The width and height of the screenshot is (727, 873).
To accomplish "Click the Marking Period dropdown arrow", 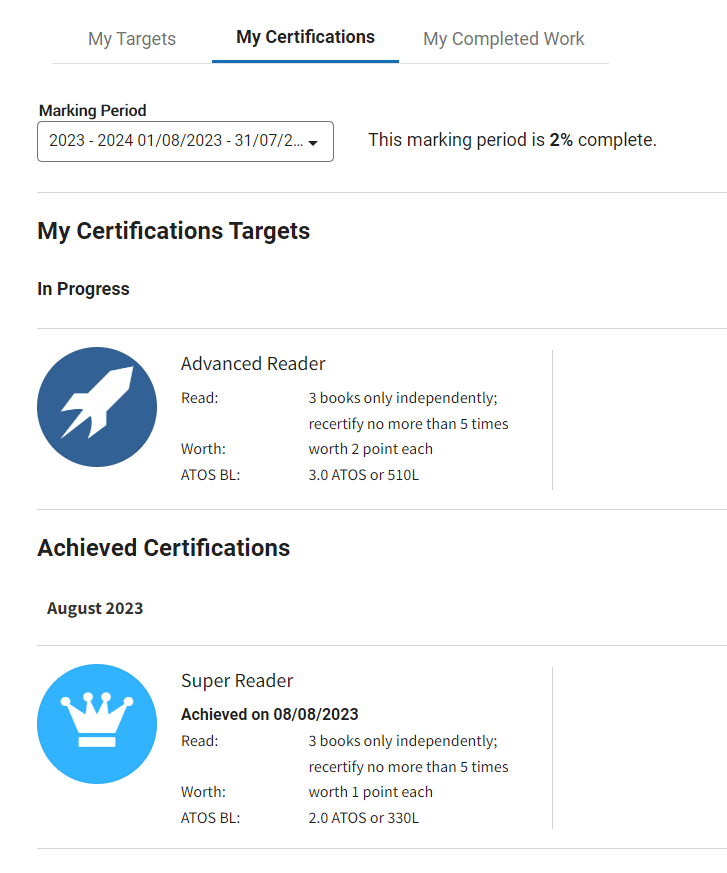I will 313,143.
